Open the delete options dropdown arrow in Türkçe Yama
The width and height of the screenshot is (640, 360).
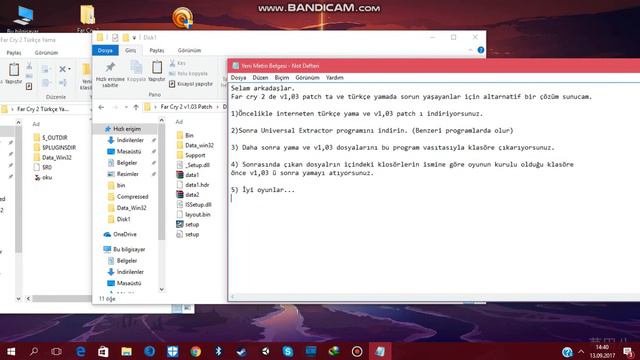(x=70, y=69)
